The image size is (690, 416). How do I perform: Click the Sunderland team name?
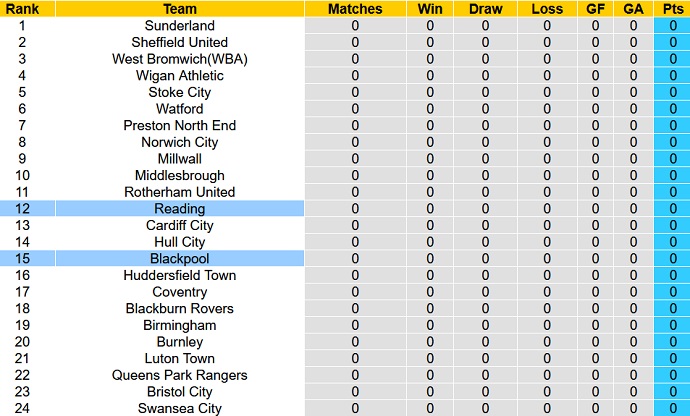pyautogui.click(x=180, y=25)
